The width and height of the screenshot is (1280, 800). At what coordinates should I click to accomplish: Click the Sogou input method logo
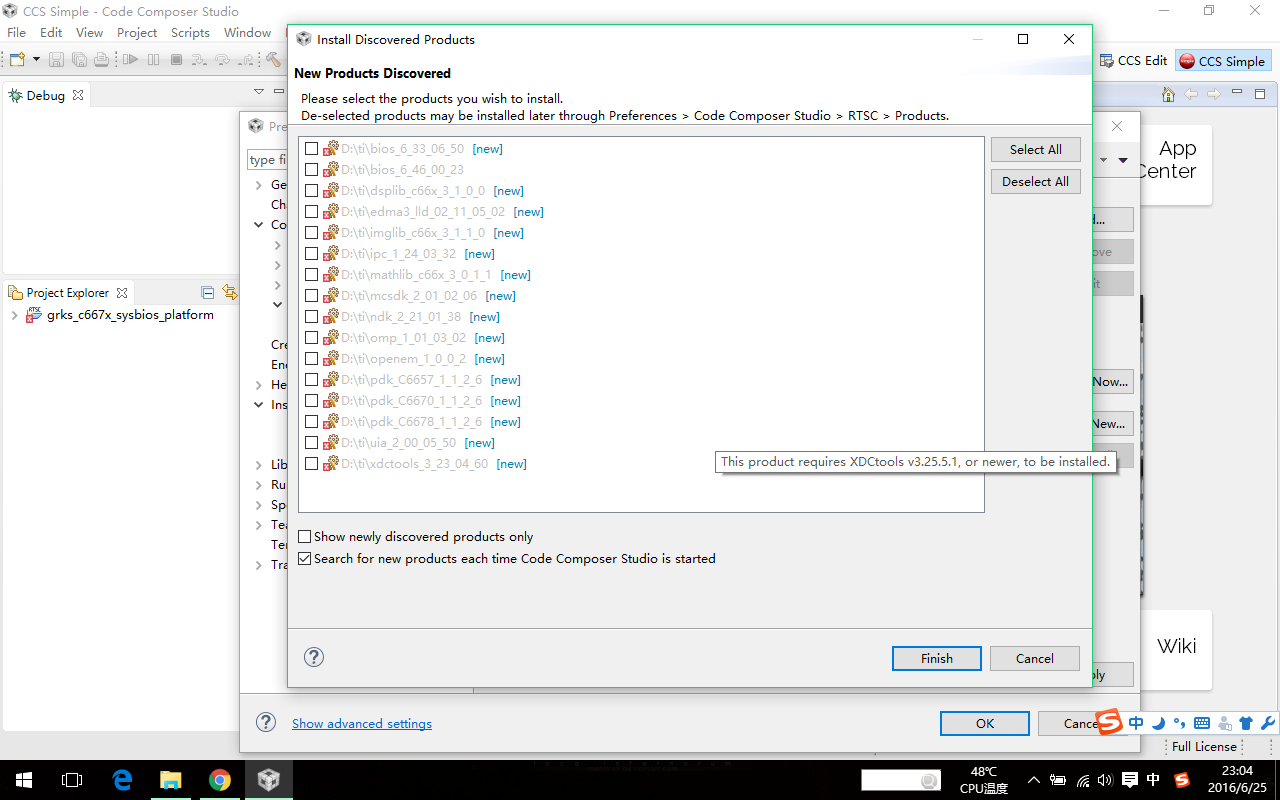pos(1110,722)
